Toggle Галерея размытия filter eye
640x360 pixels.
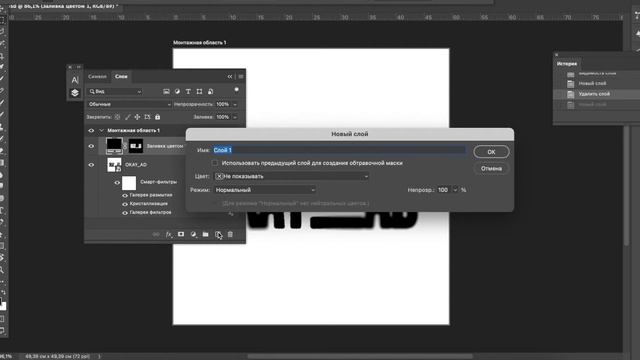(125, 196)
